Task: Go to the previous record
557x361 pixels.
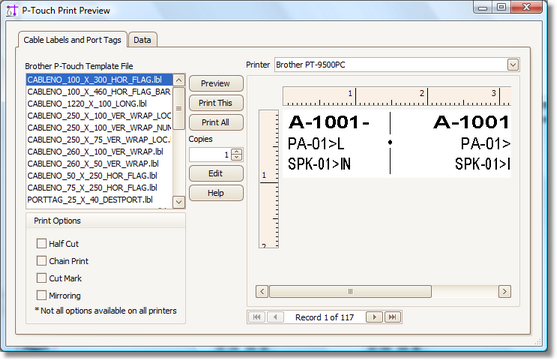Action: pyautogui.click(x=275, y=317)
